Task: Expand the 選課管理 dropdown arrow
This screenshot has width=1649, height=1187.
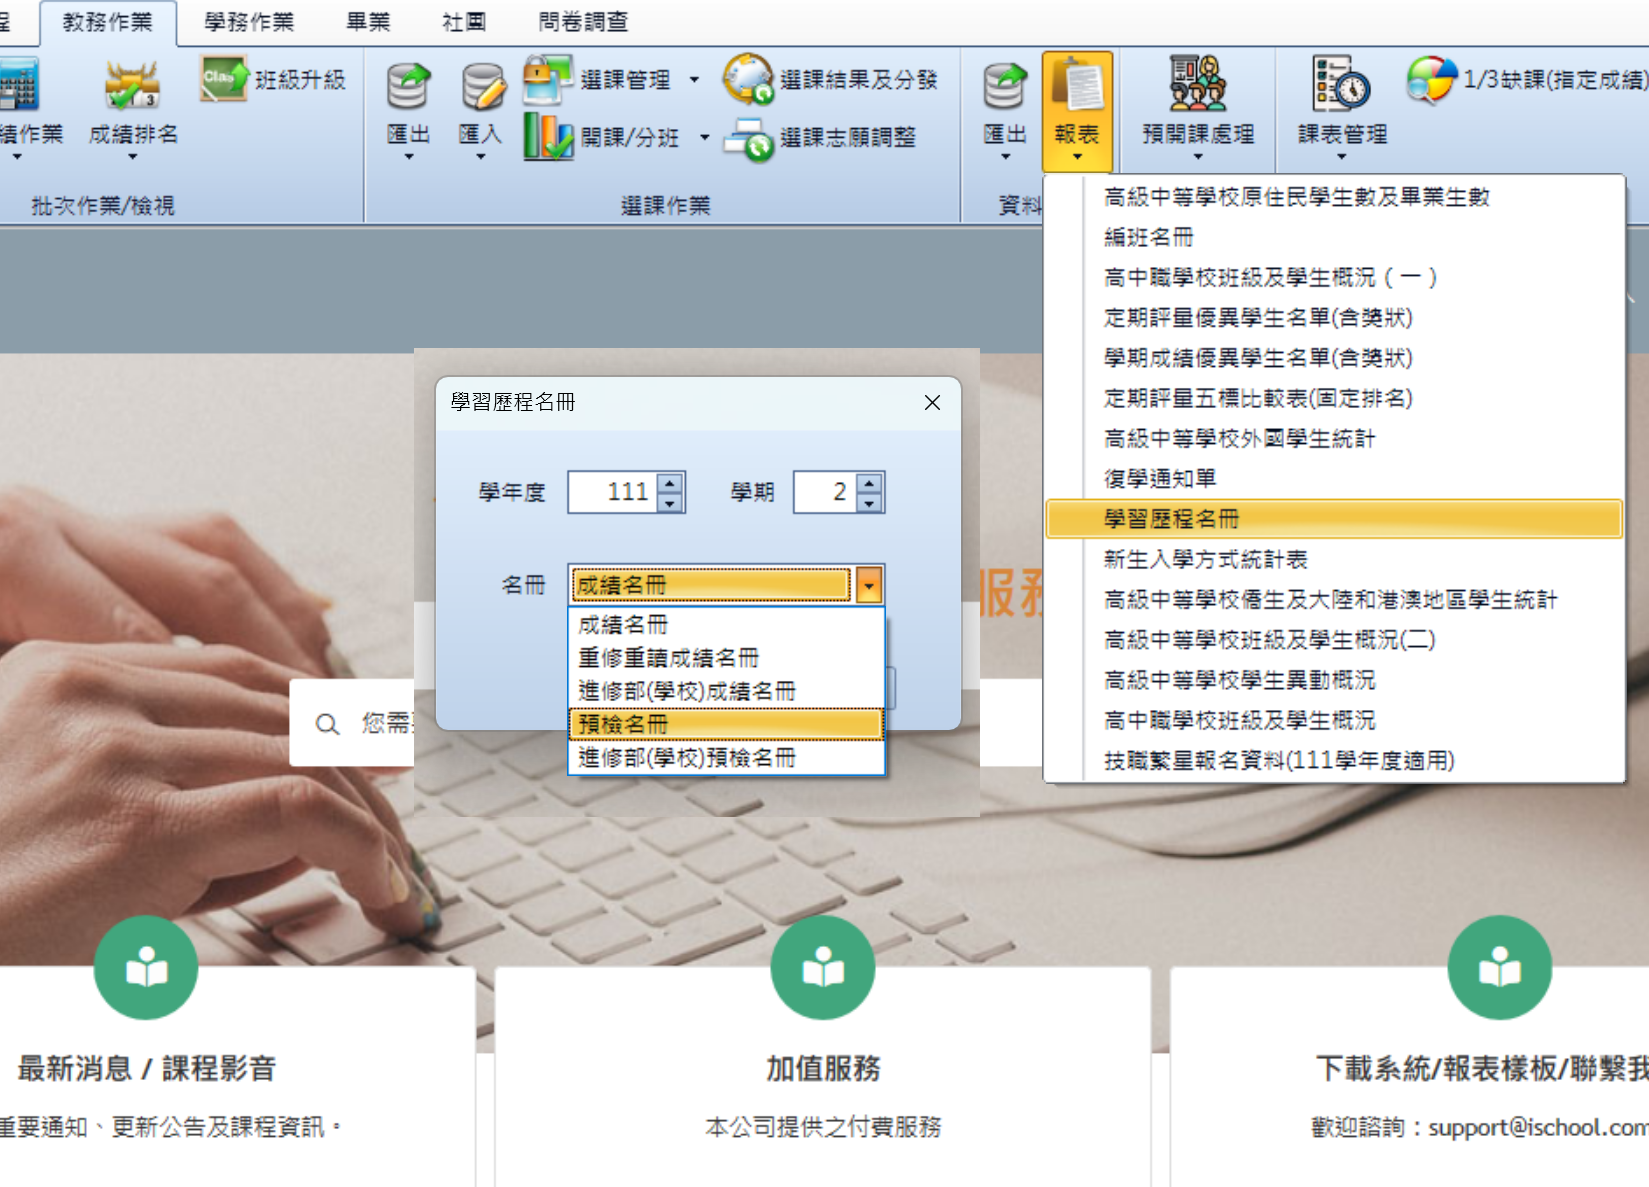Action: coord(694,80)
